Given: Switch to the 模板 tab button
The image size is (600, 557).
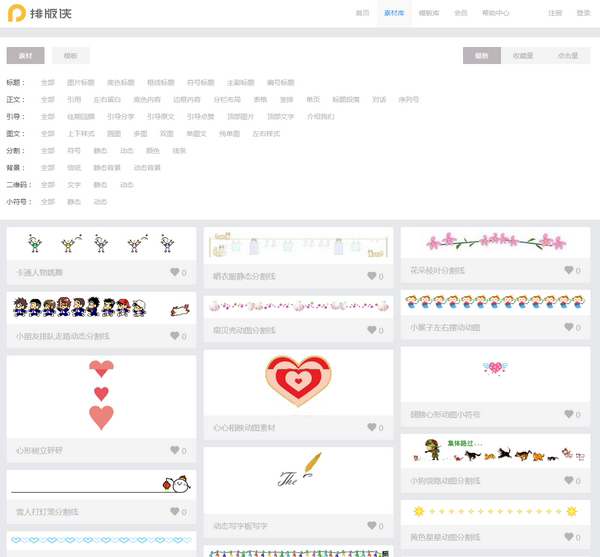Looking at the screenshot, I should 70,55.
